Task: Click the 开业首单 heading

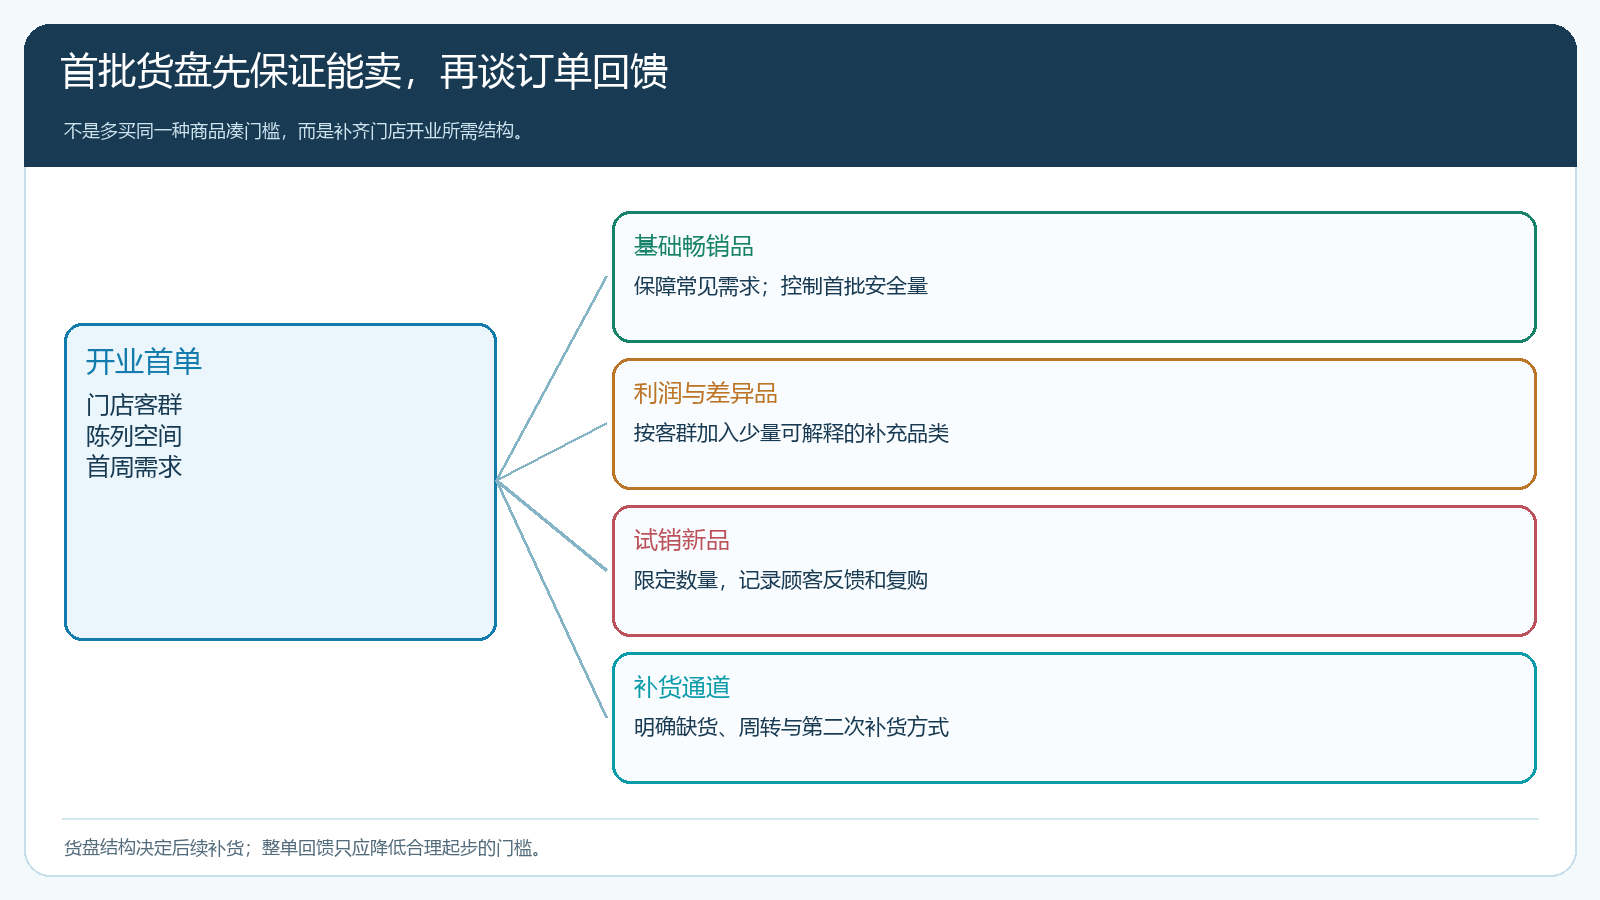Action: pos(144,361)
